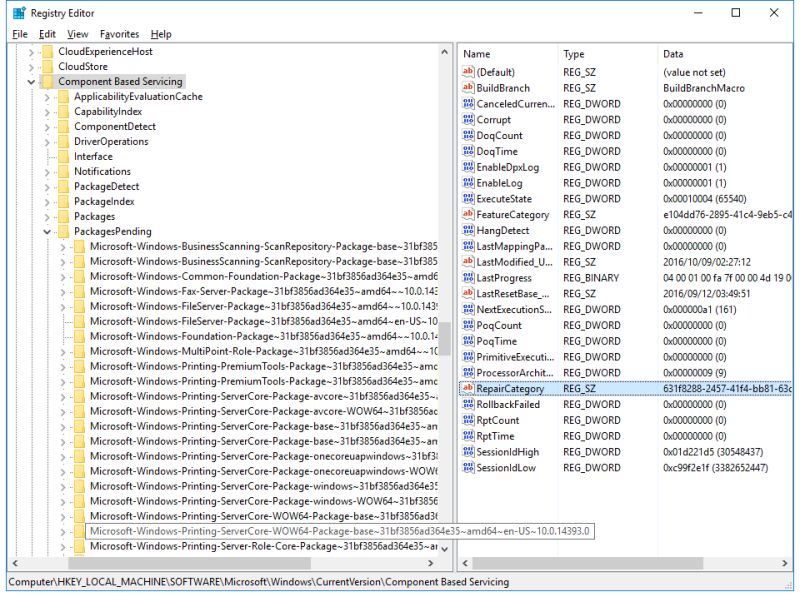Expand the ApplicabilityEvaluationCache key
The width and height of the screenshot is (800, 597).
coord(45,96)
